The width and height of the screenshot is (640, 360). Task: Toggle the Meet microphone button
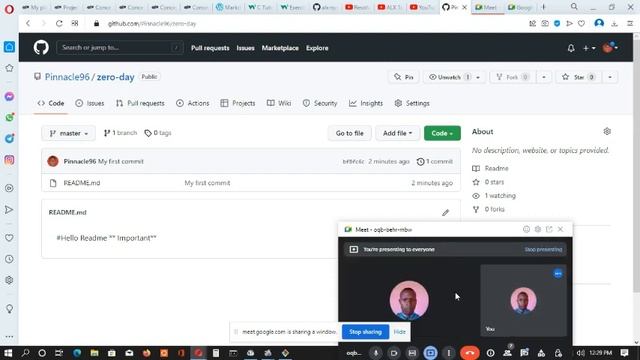[x=376, y=353]
